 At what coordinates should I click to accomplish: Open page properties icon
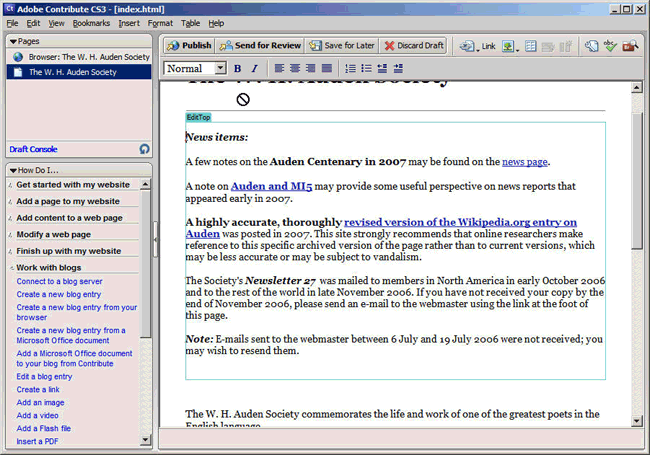click(x=592, y=46)
